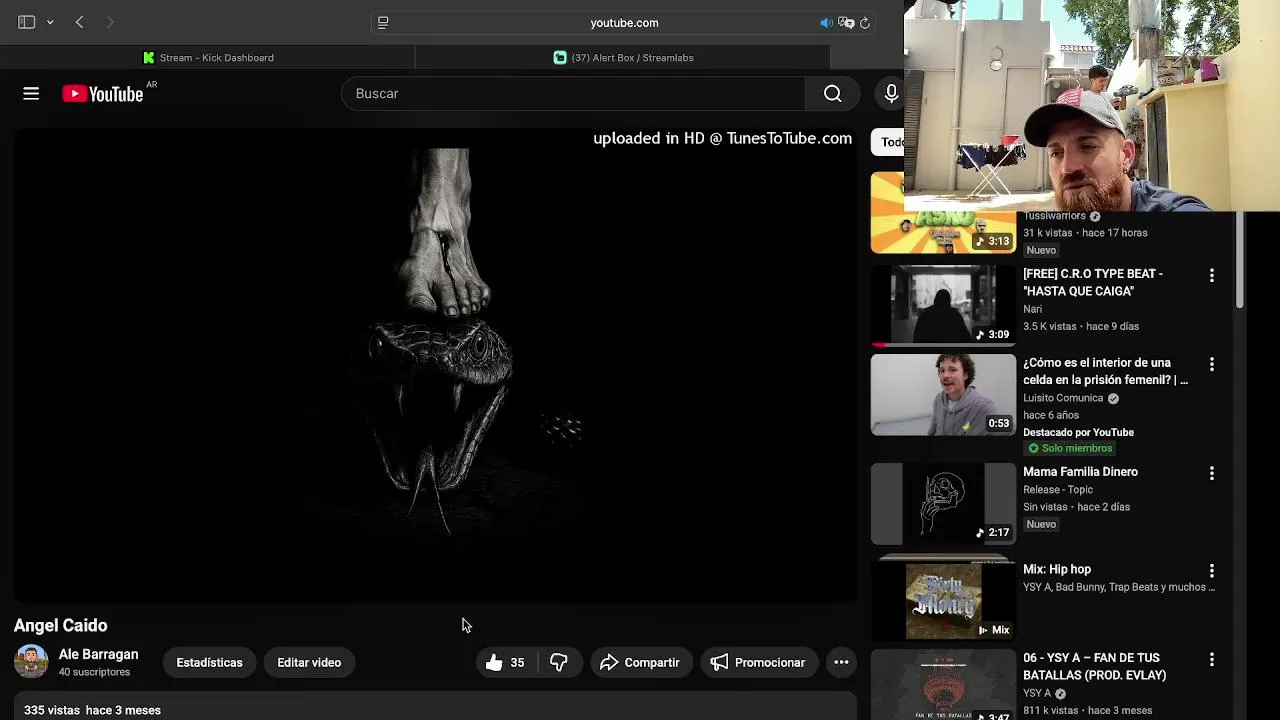Open options for prisión femenil video
Screen dimensions: 1280x720
(x=1211, y=364)
